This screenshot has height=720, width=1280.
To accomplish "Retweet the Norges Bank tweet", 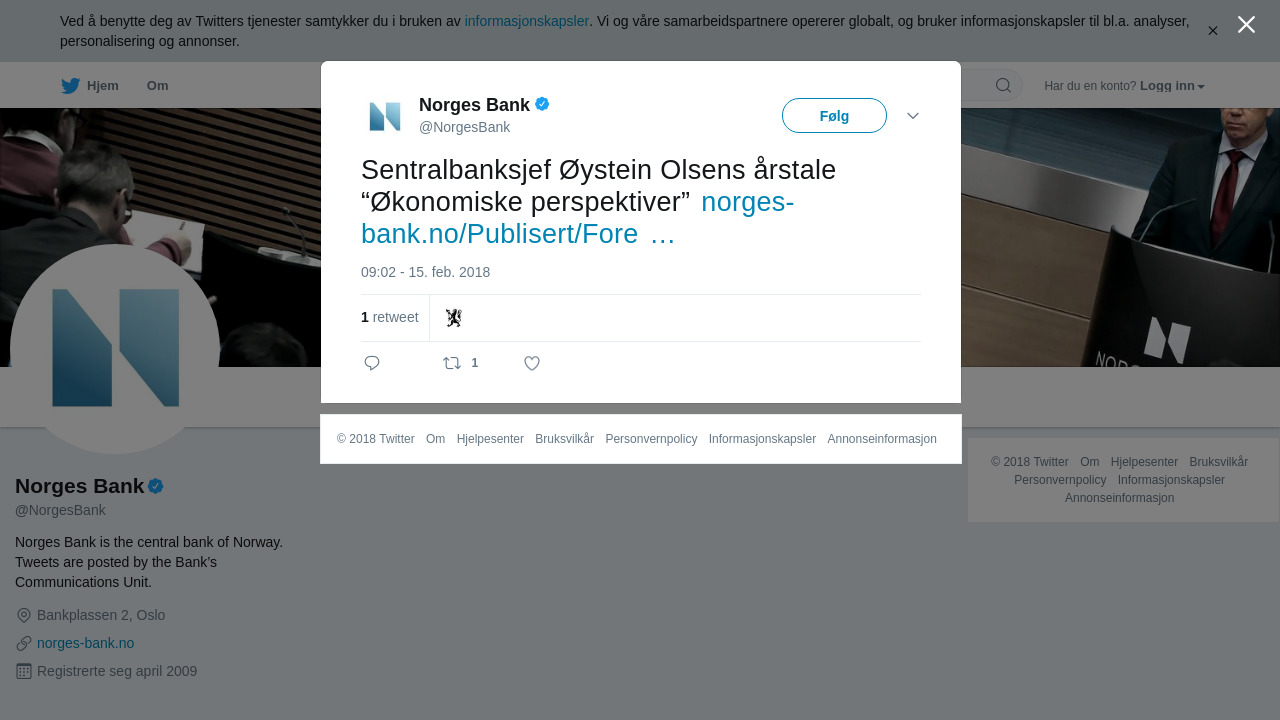I will 452,363.
